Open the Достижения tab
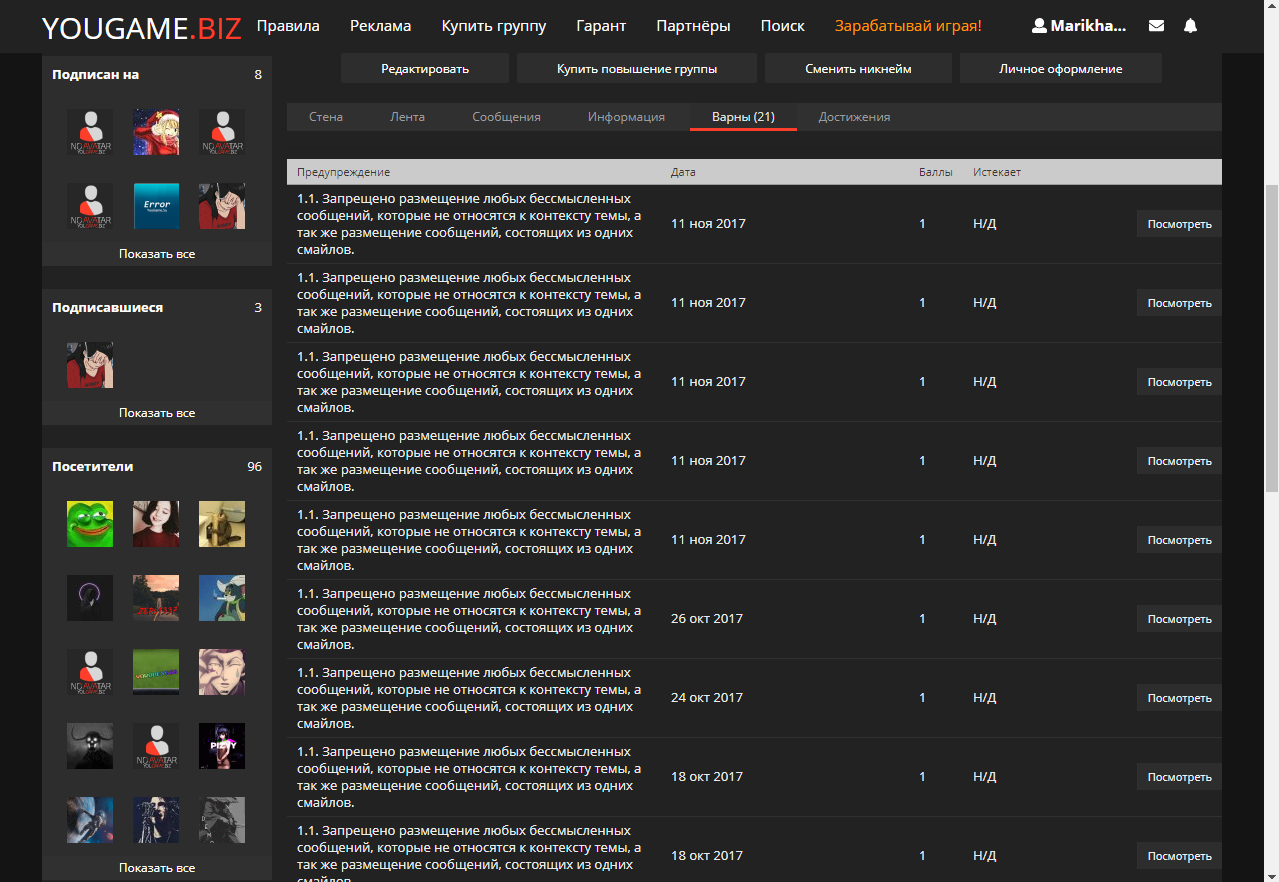Viewport: 1279px width, 882px height. pos(854,117)
